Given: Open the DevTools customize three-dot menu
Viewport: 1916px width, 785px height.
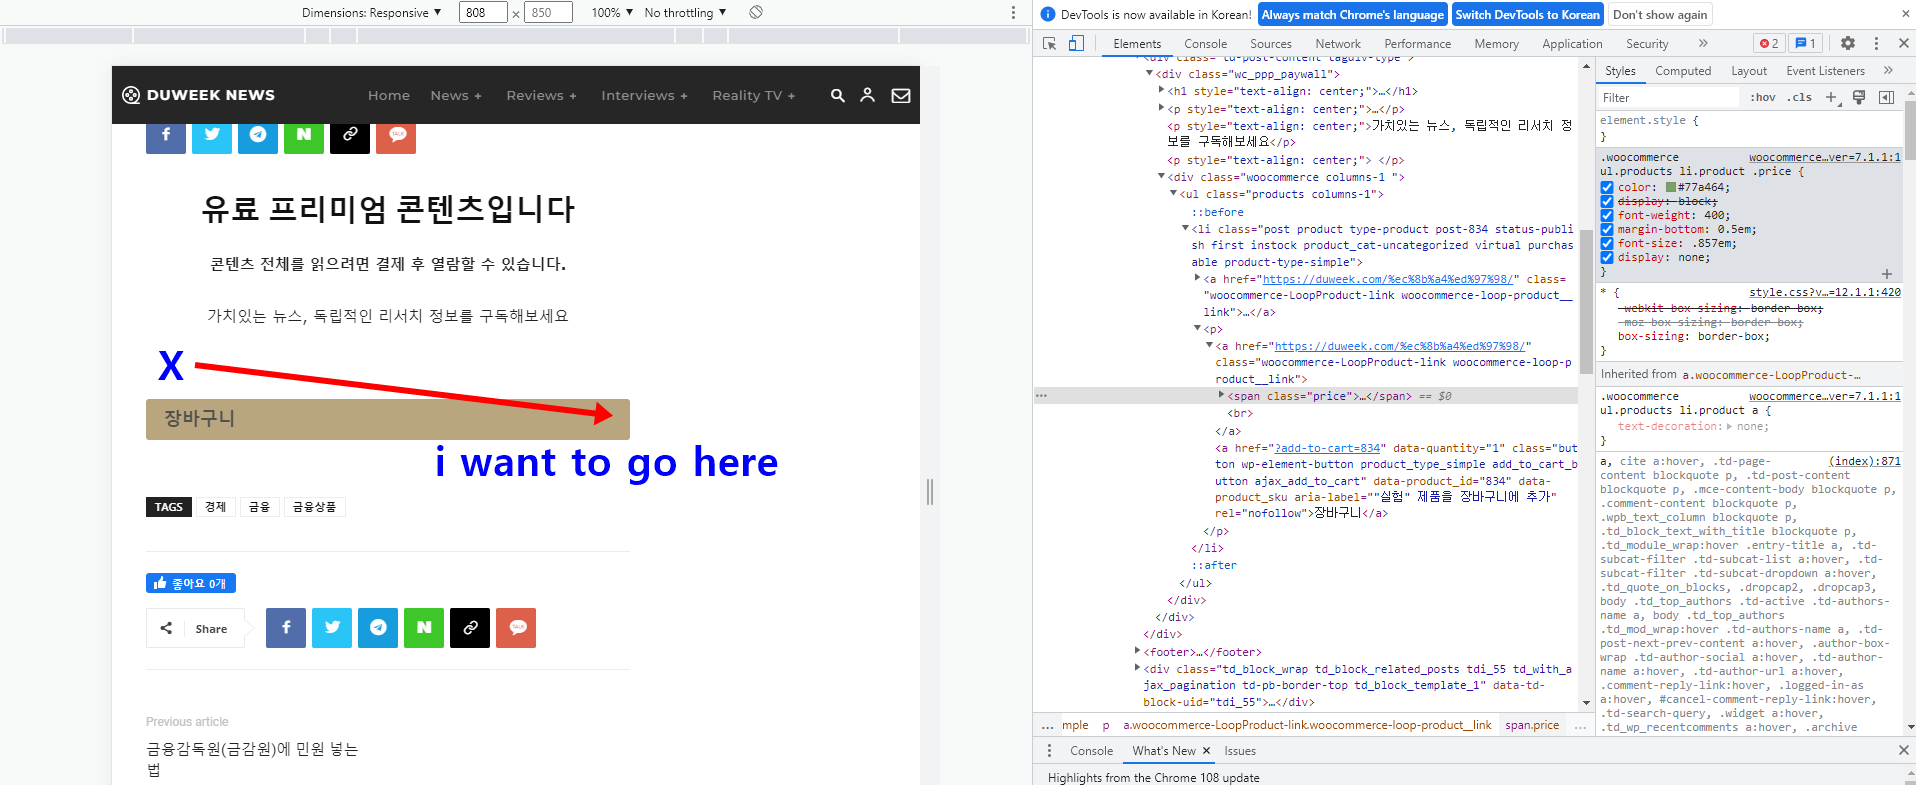Looking at the screenshot, I should pyautogui.click(x=1876, y=43).
